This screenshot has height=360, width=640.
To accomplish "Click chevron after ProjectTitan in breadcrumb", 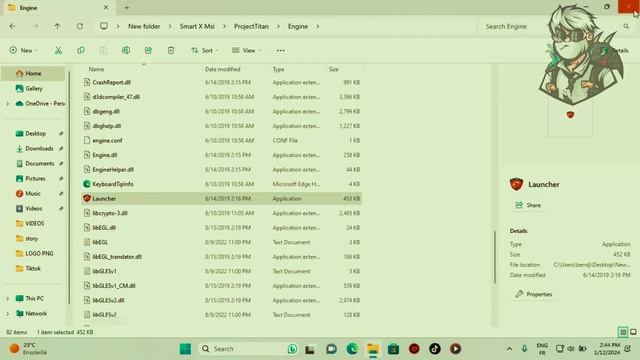I will 278,27.
